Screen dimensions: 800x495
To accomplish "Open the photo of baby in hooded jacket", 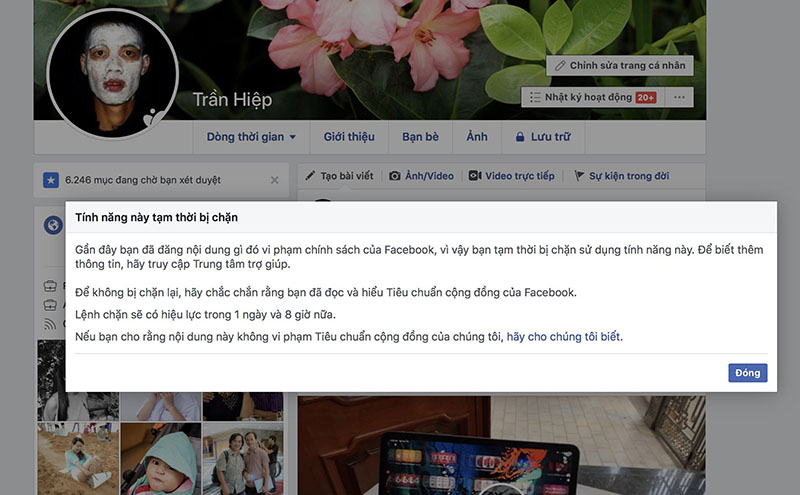I will tap(161, 459).
